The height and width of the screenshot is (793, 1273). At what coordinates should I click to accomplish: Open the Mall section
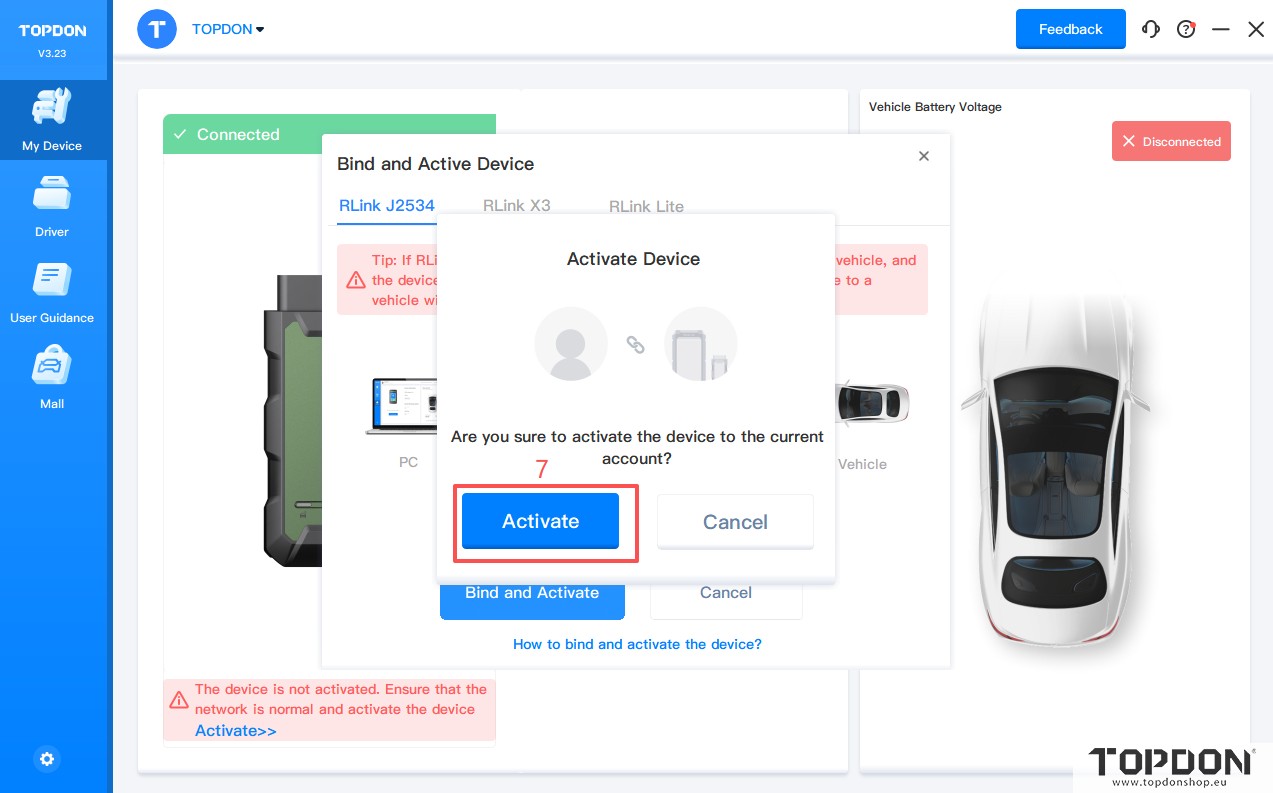[x=52, y=379]
